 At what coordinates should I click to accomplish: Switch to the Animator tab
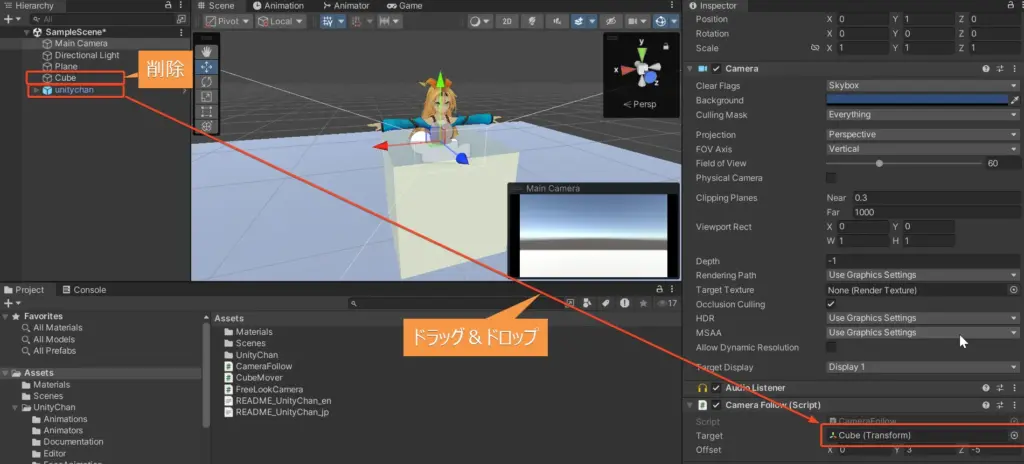[x=346, y=5]
